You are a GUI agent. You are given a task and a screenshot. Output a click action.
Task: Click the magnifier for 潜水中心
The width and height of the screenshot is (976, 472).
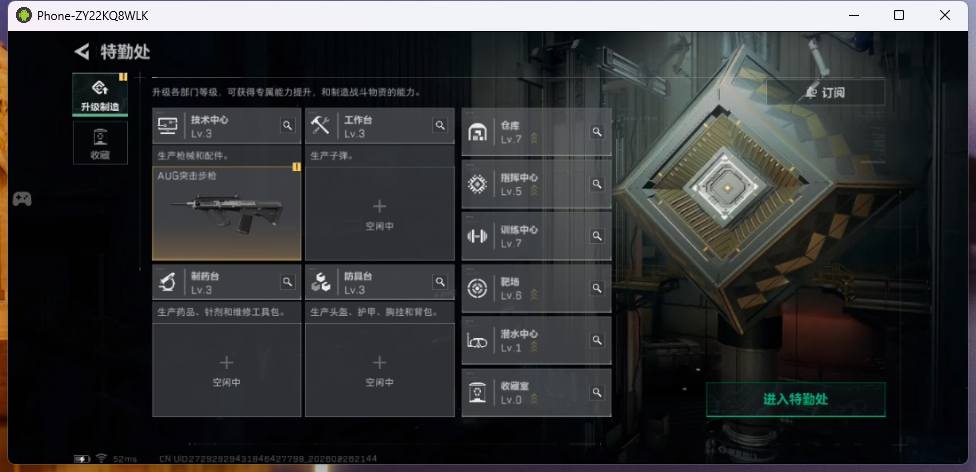(x=597, y=341)
